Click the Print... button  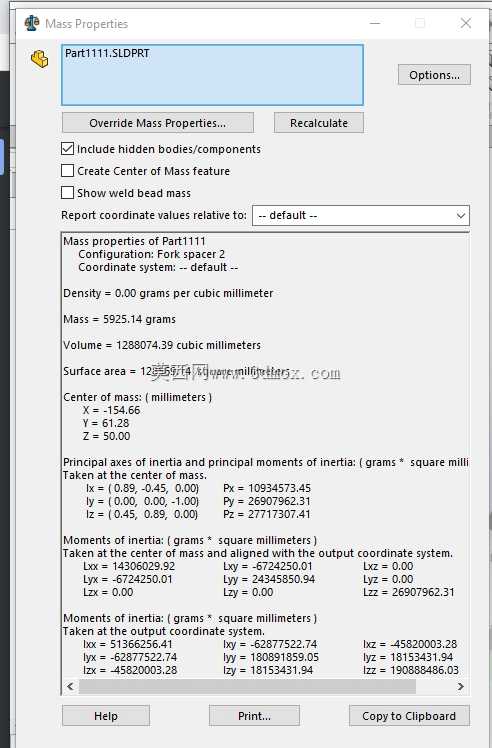[254, 716]
